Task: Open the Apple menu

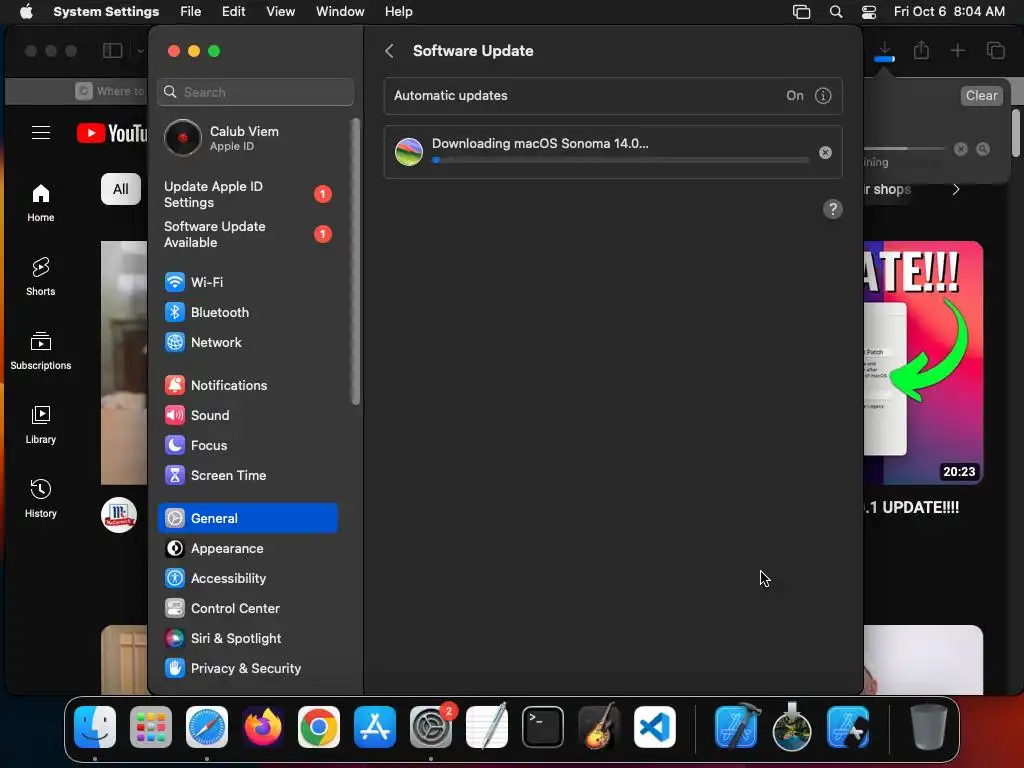Action: click(26, 12)
